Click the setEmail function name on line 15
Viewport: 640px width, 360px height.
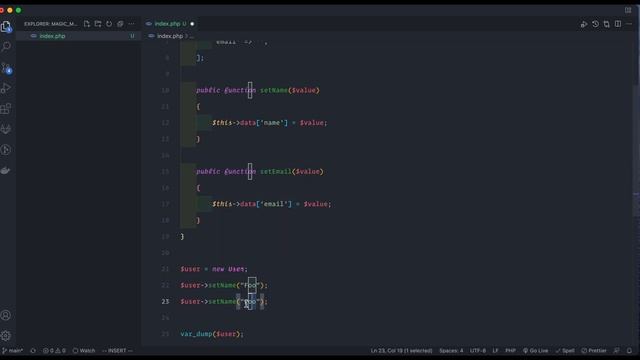click(x=276, y=171)
